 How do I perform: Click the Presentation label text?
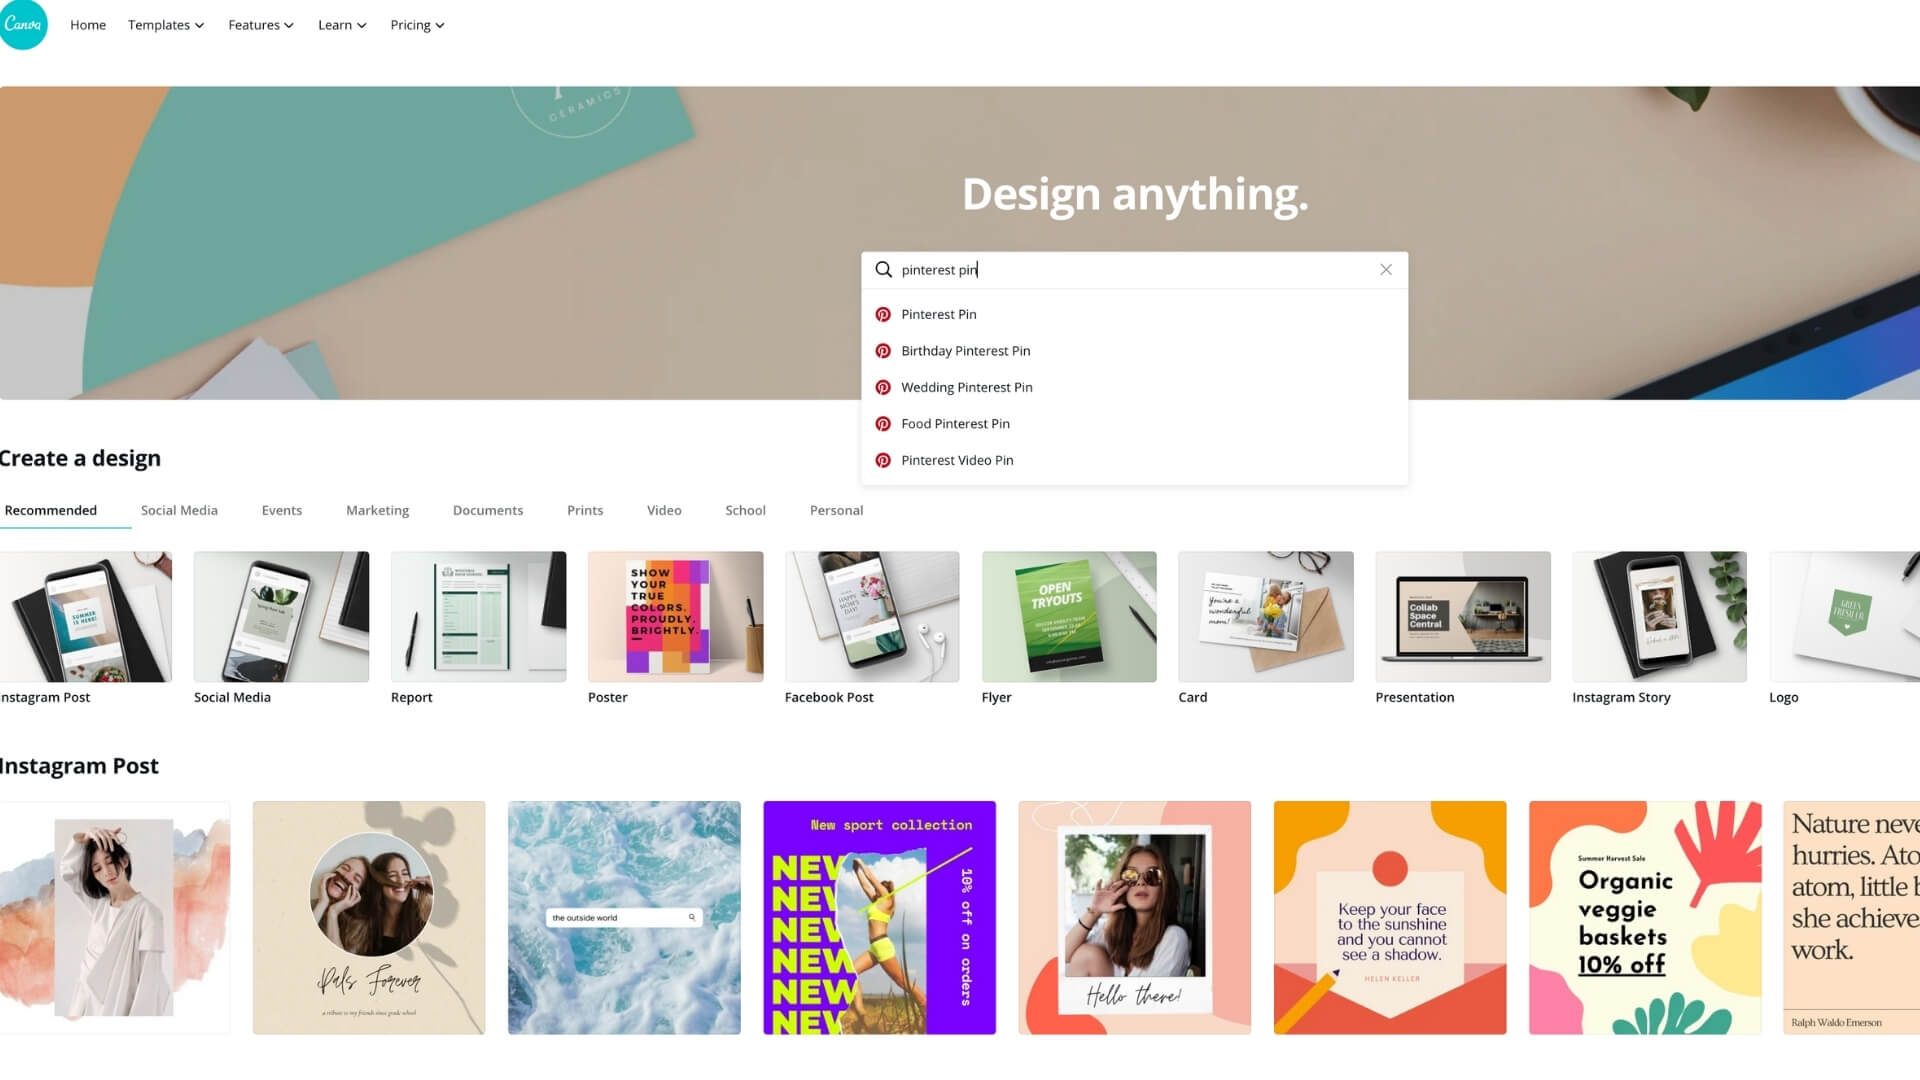point(1415,698)
